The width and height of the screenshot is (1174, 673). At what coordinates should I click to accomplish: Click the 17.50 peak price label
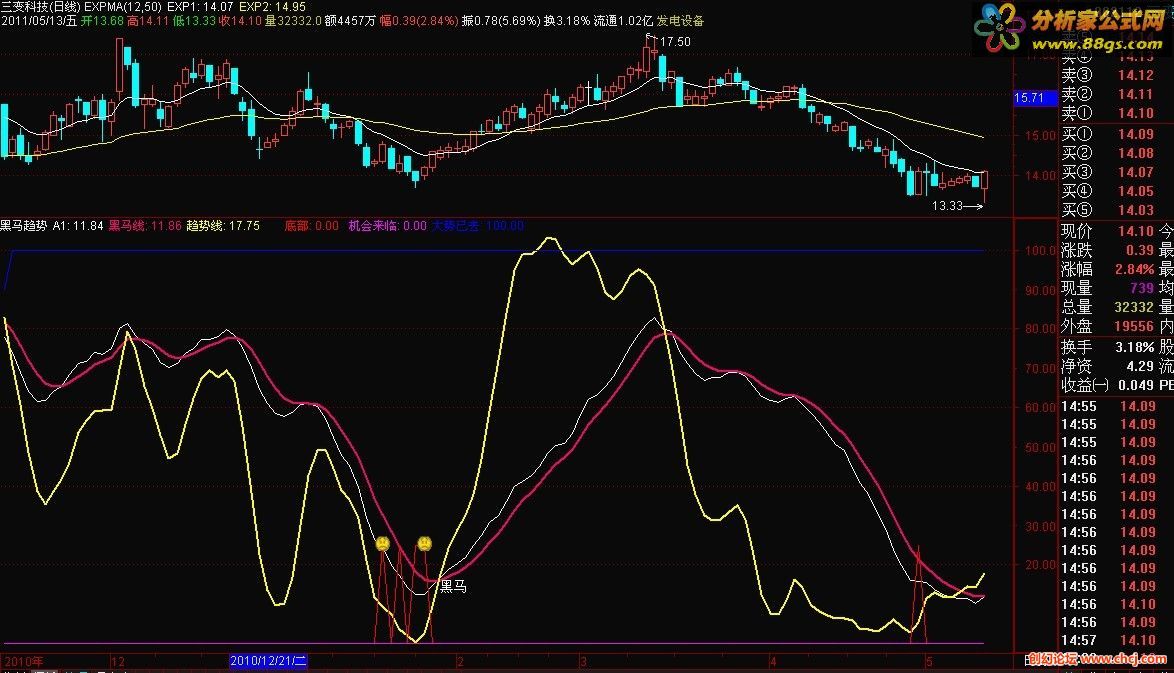(x=675, y=42)
